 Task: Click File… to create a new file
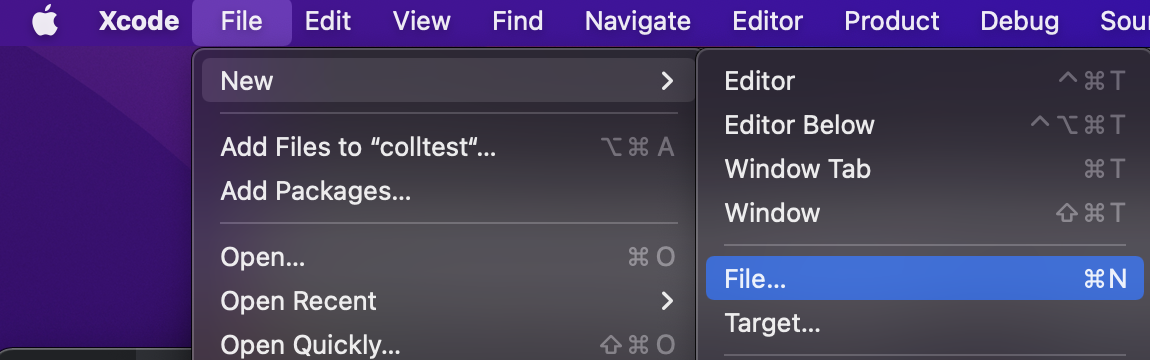coord(924,278)
